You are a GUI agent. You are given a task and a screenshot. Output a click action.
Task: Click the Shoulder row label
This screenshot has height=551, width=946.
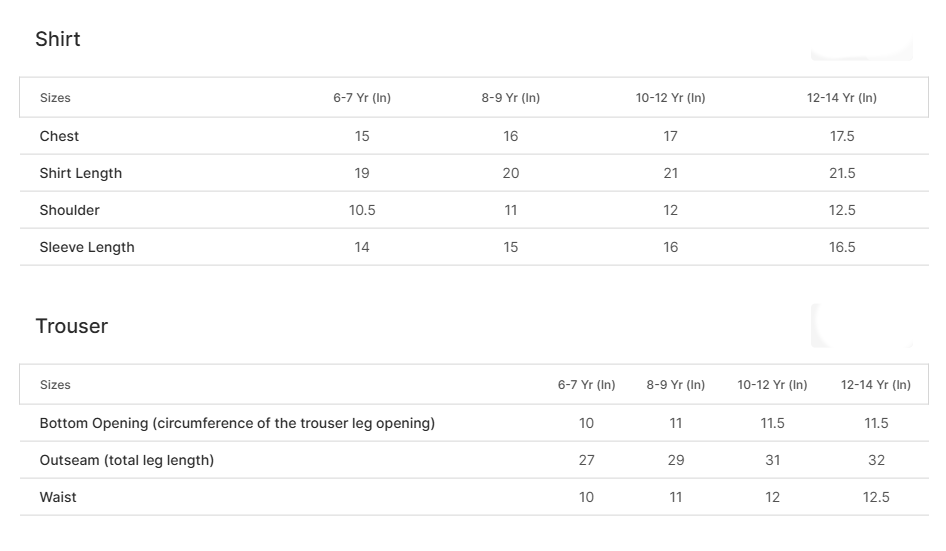(70, 210)
